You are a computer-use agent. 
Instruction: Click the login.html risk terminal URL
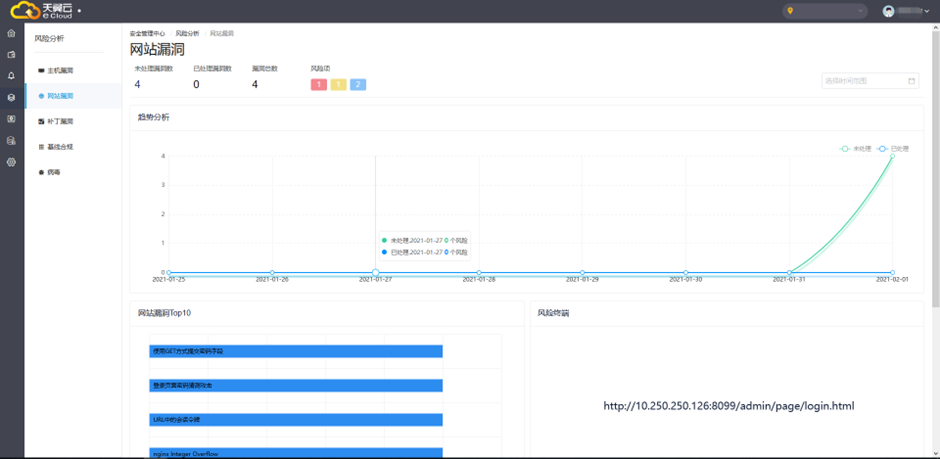pos(728,407)
